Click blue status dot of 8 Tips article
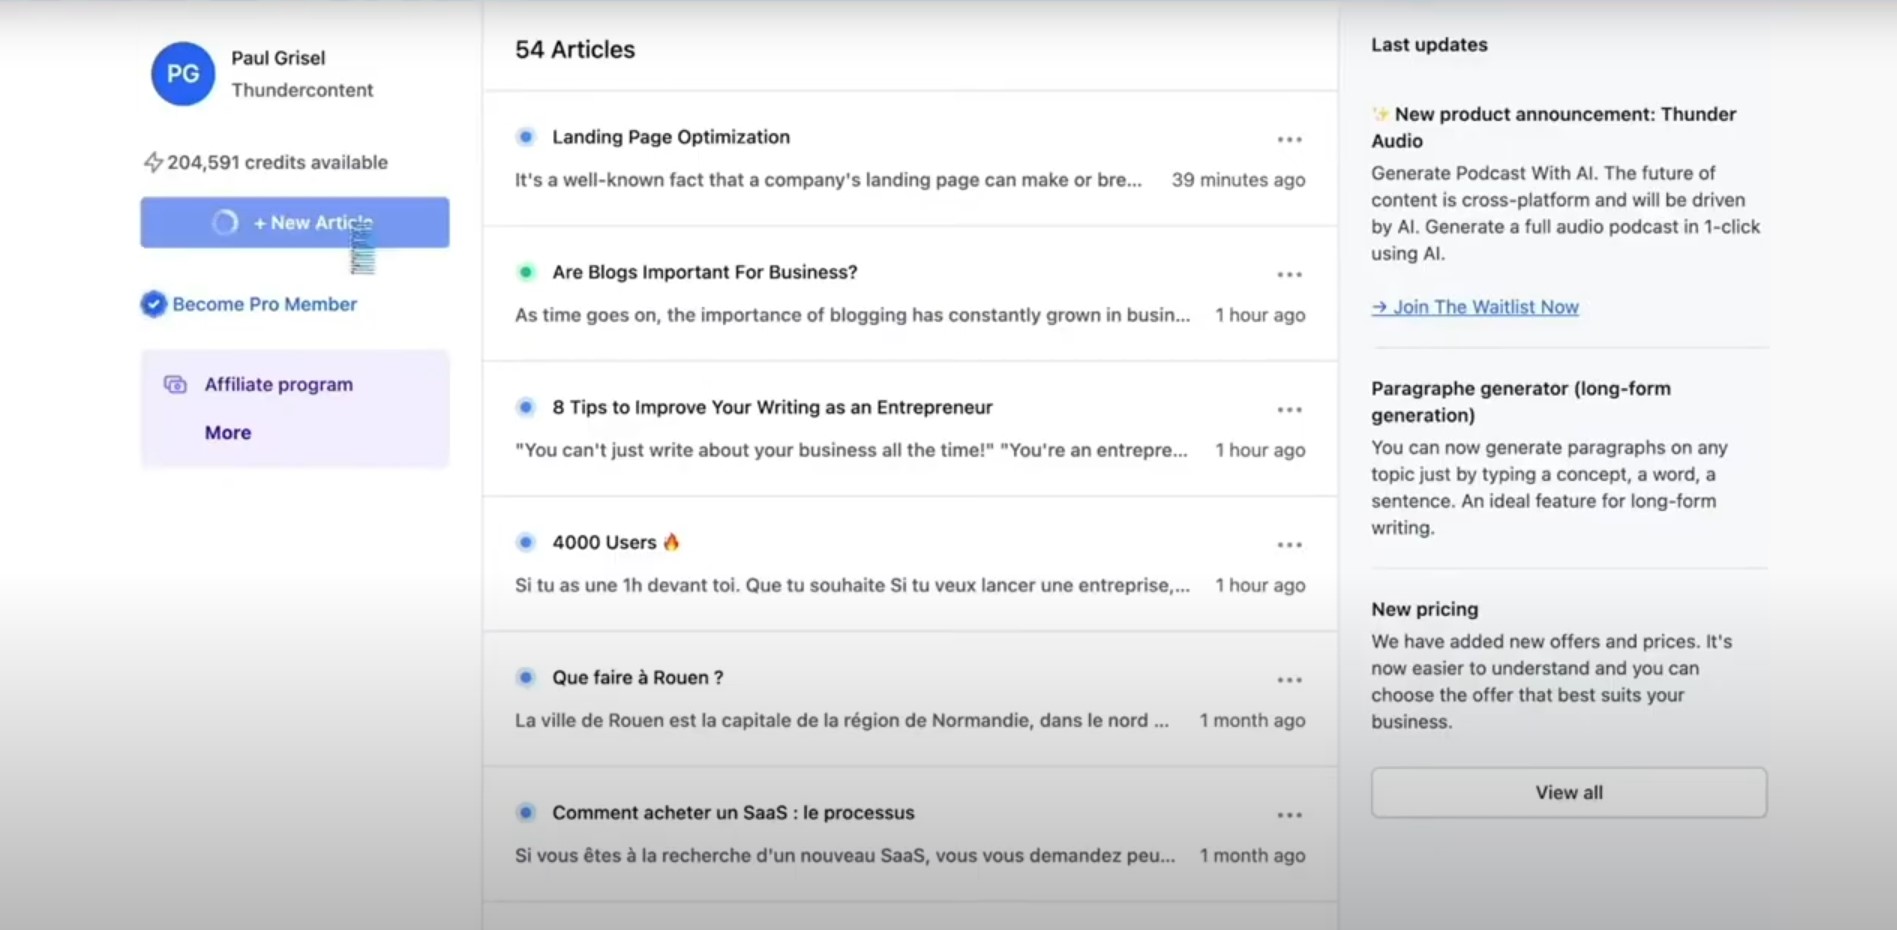1897x930 pixels. pyautogui.click(x=526, y=407)
